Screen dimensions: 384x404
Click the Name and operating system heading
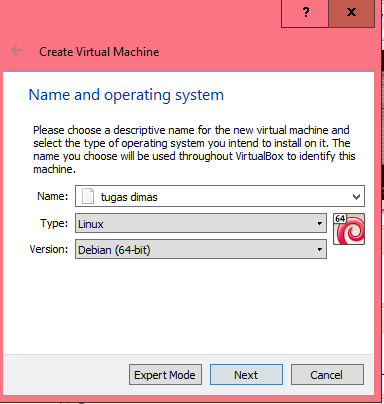[x=126, y=95]
